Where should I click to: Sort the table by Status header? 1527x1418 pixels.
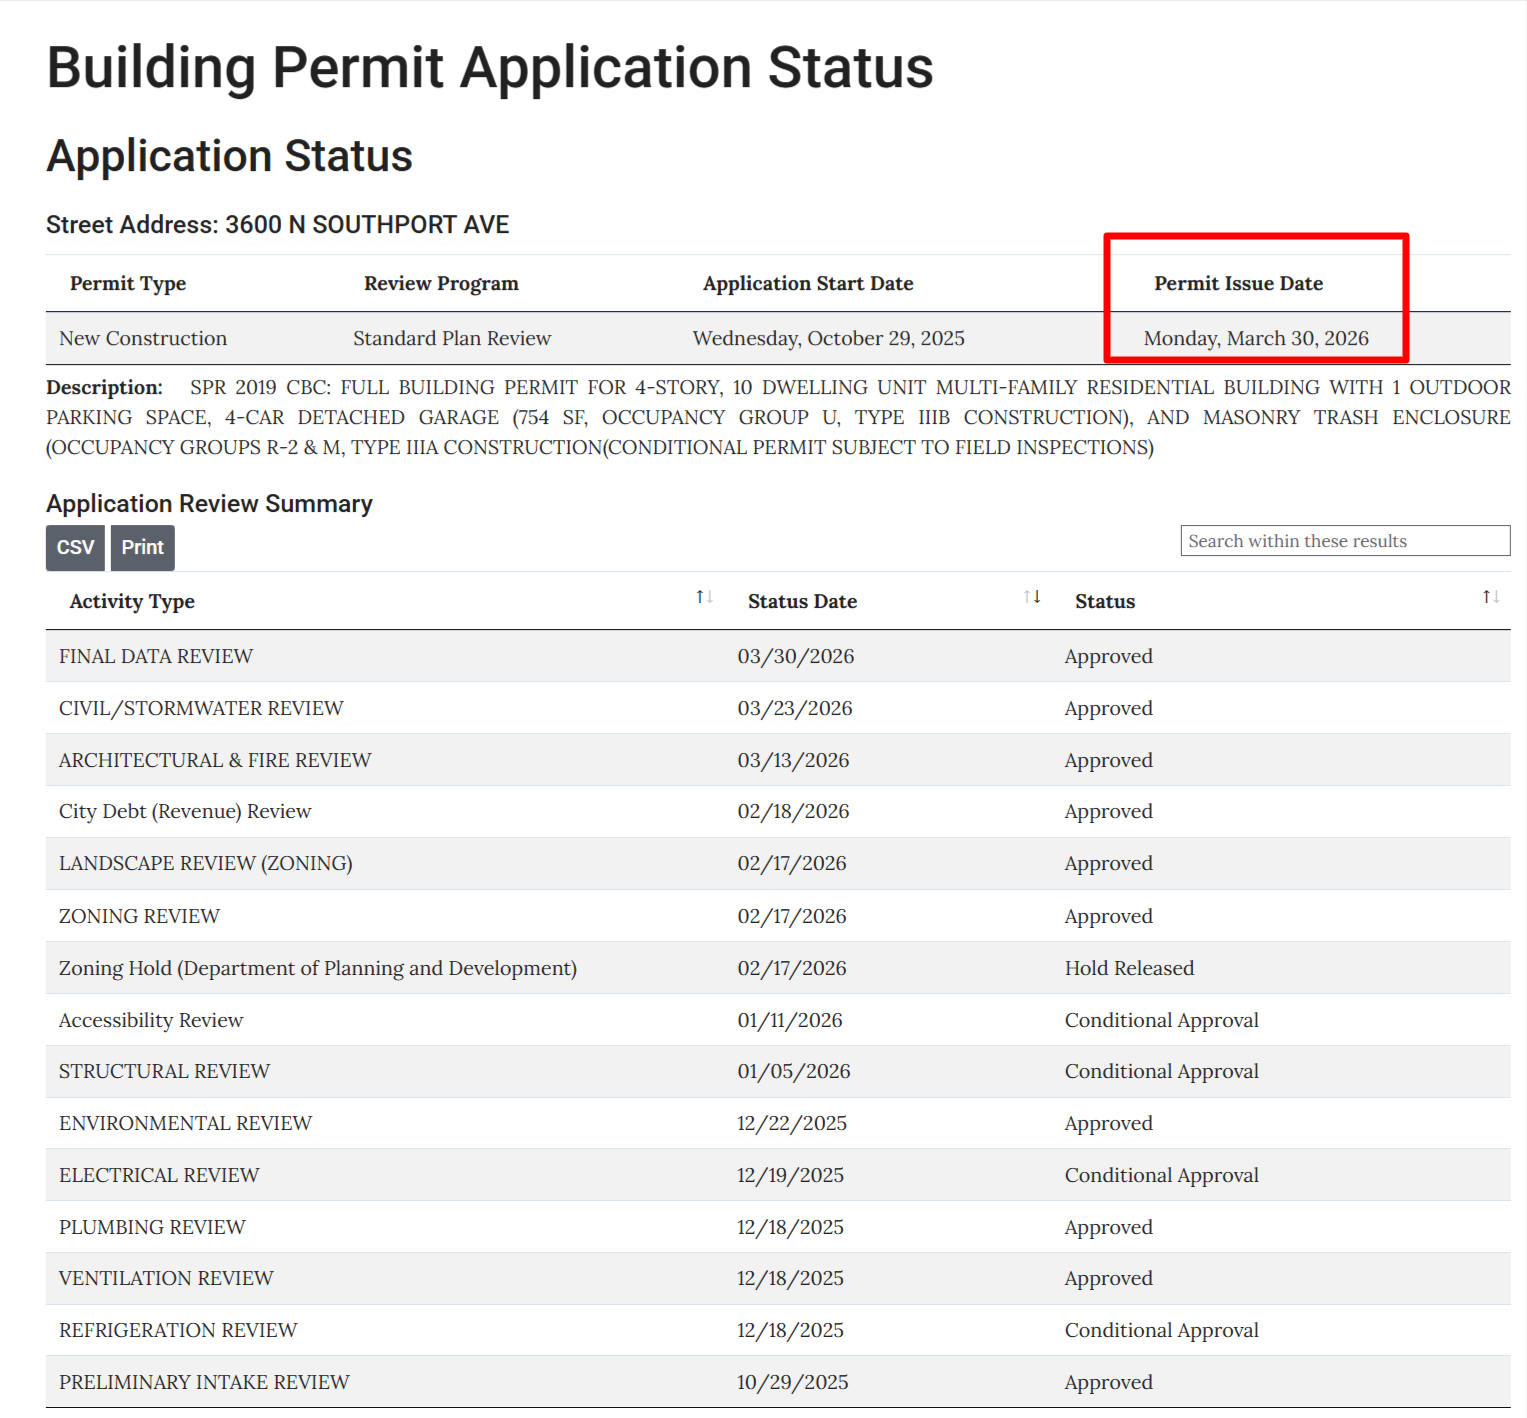point(1105,601)
